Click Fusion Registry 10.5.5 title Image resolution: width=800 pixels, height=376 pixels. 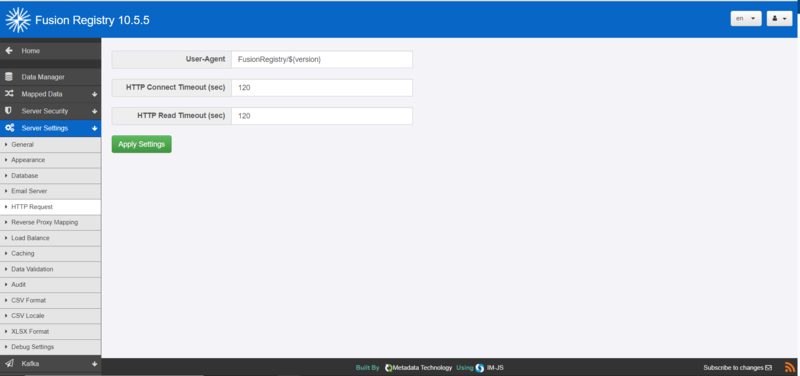(x=92, y=21)
